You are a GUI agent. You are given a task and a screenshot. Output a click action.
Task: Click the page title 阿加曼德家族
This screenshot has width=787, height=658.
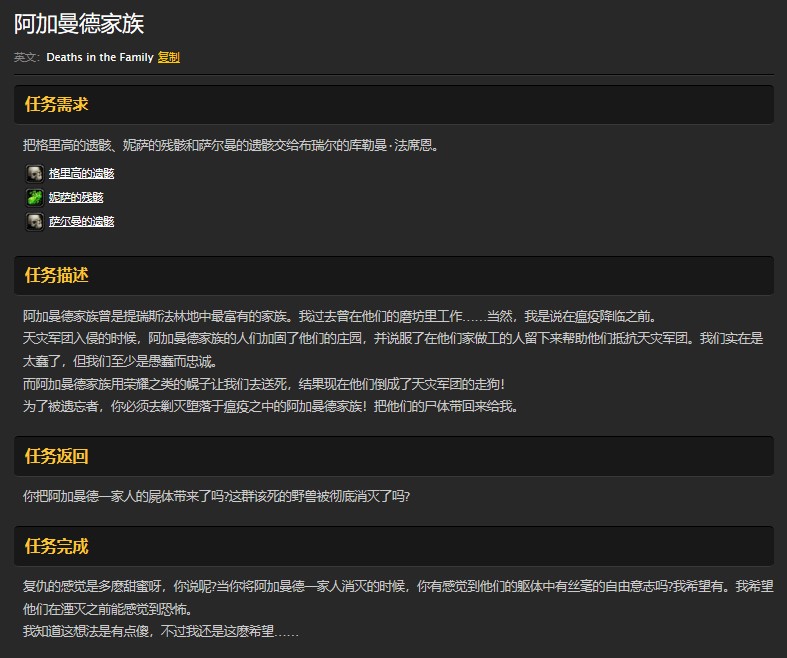click(79, 24)
